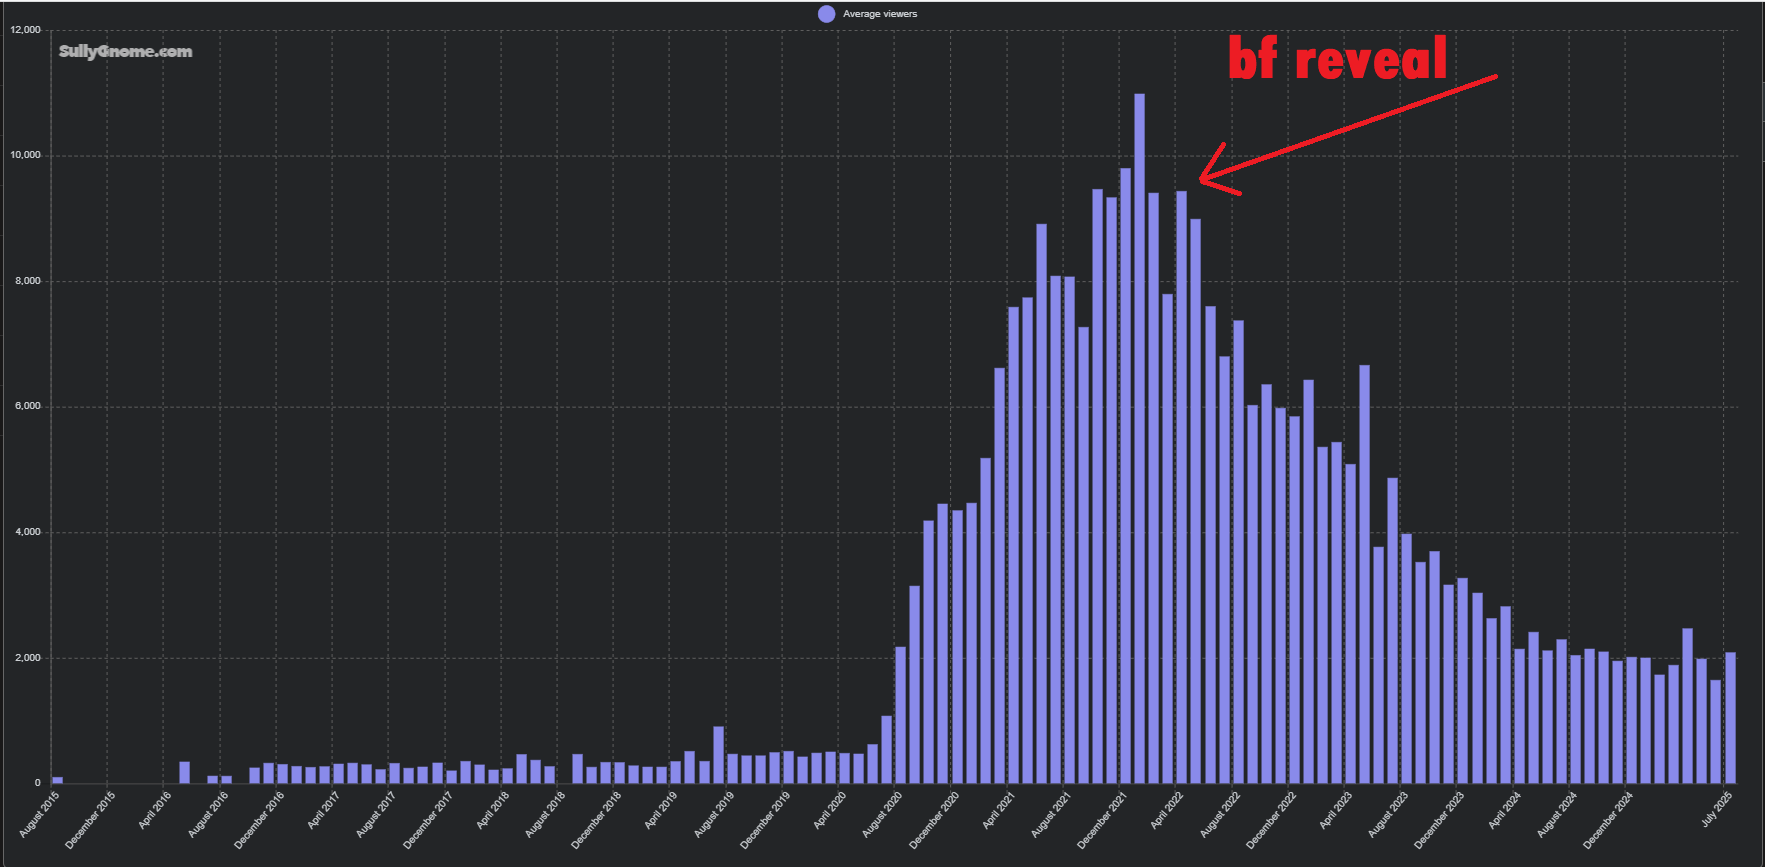Click the August 2019 axis label
1765x867 pixels.
tap(714, 813)
